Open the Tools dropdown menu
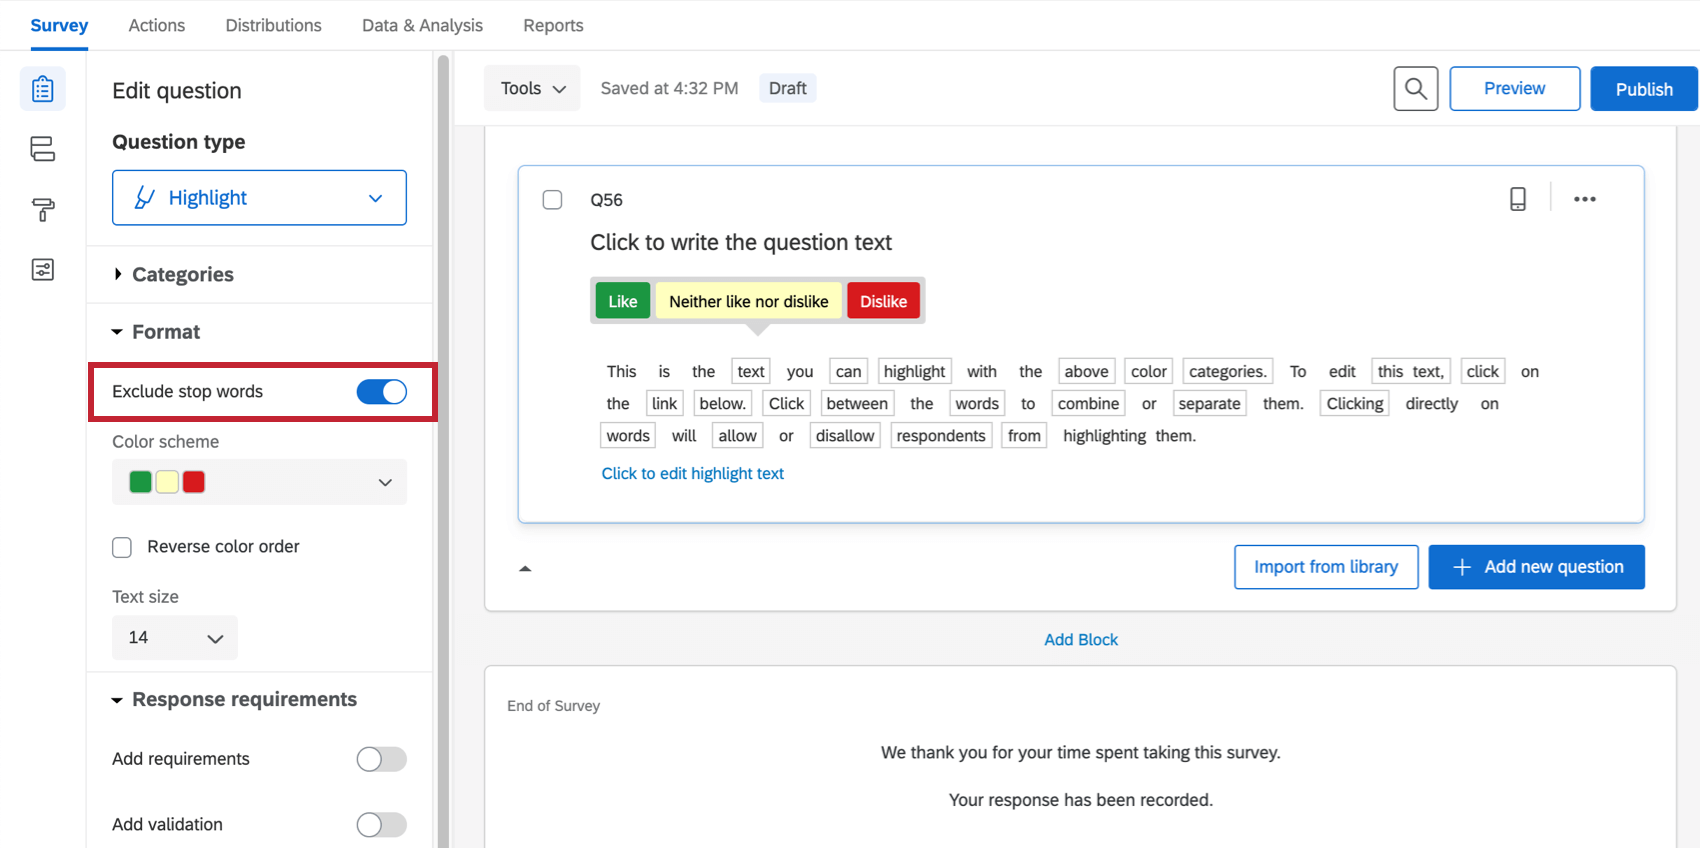 [x=532, y=88]
